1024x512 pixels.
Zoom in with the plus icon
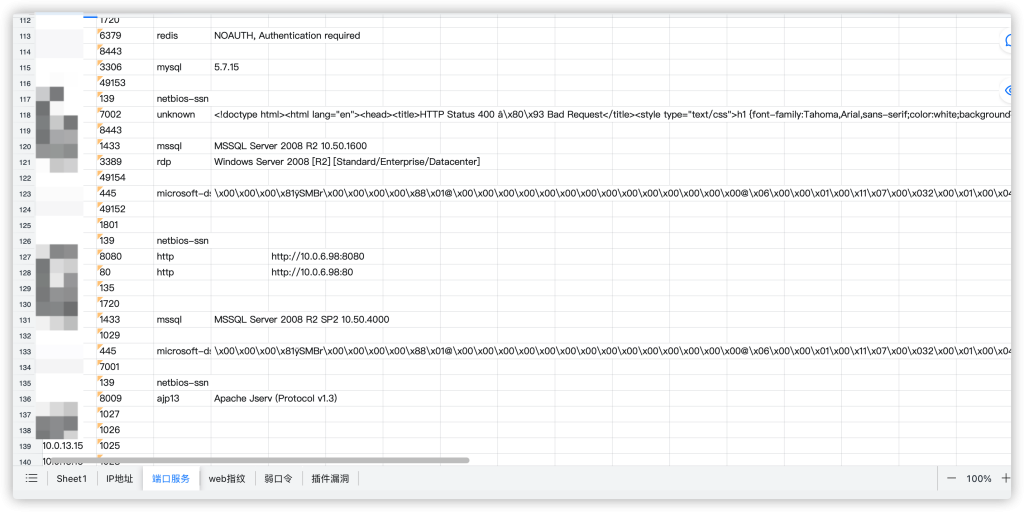pyautogui.click(x=1006, y=478)
